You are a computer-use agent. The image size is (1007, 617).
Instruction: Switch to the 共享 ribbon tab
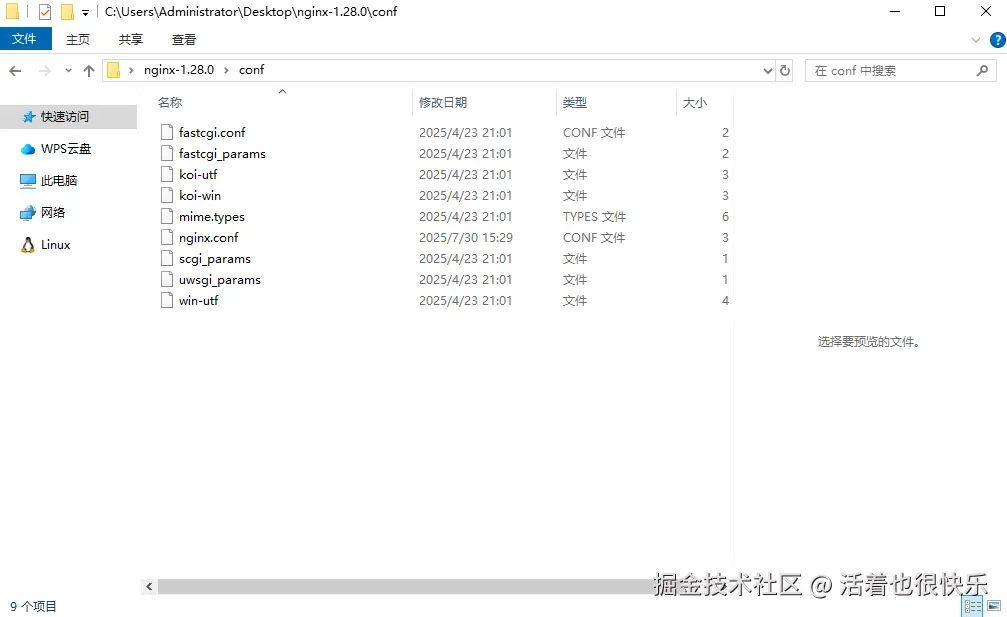(x=130, y=39)
